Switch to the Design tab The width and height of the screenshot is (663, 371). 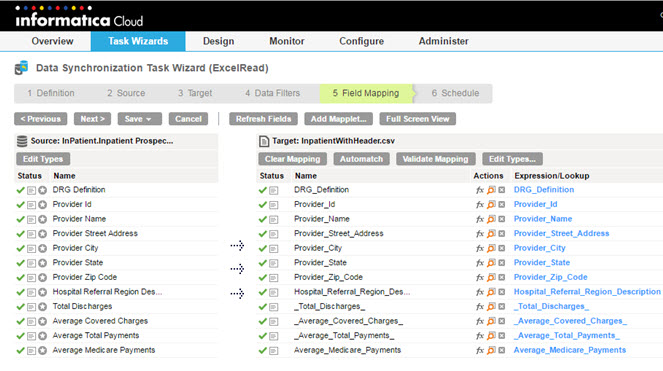pos(219,41)
